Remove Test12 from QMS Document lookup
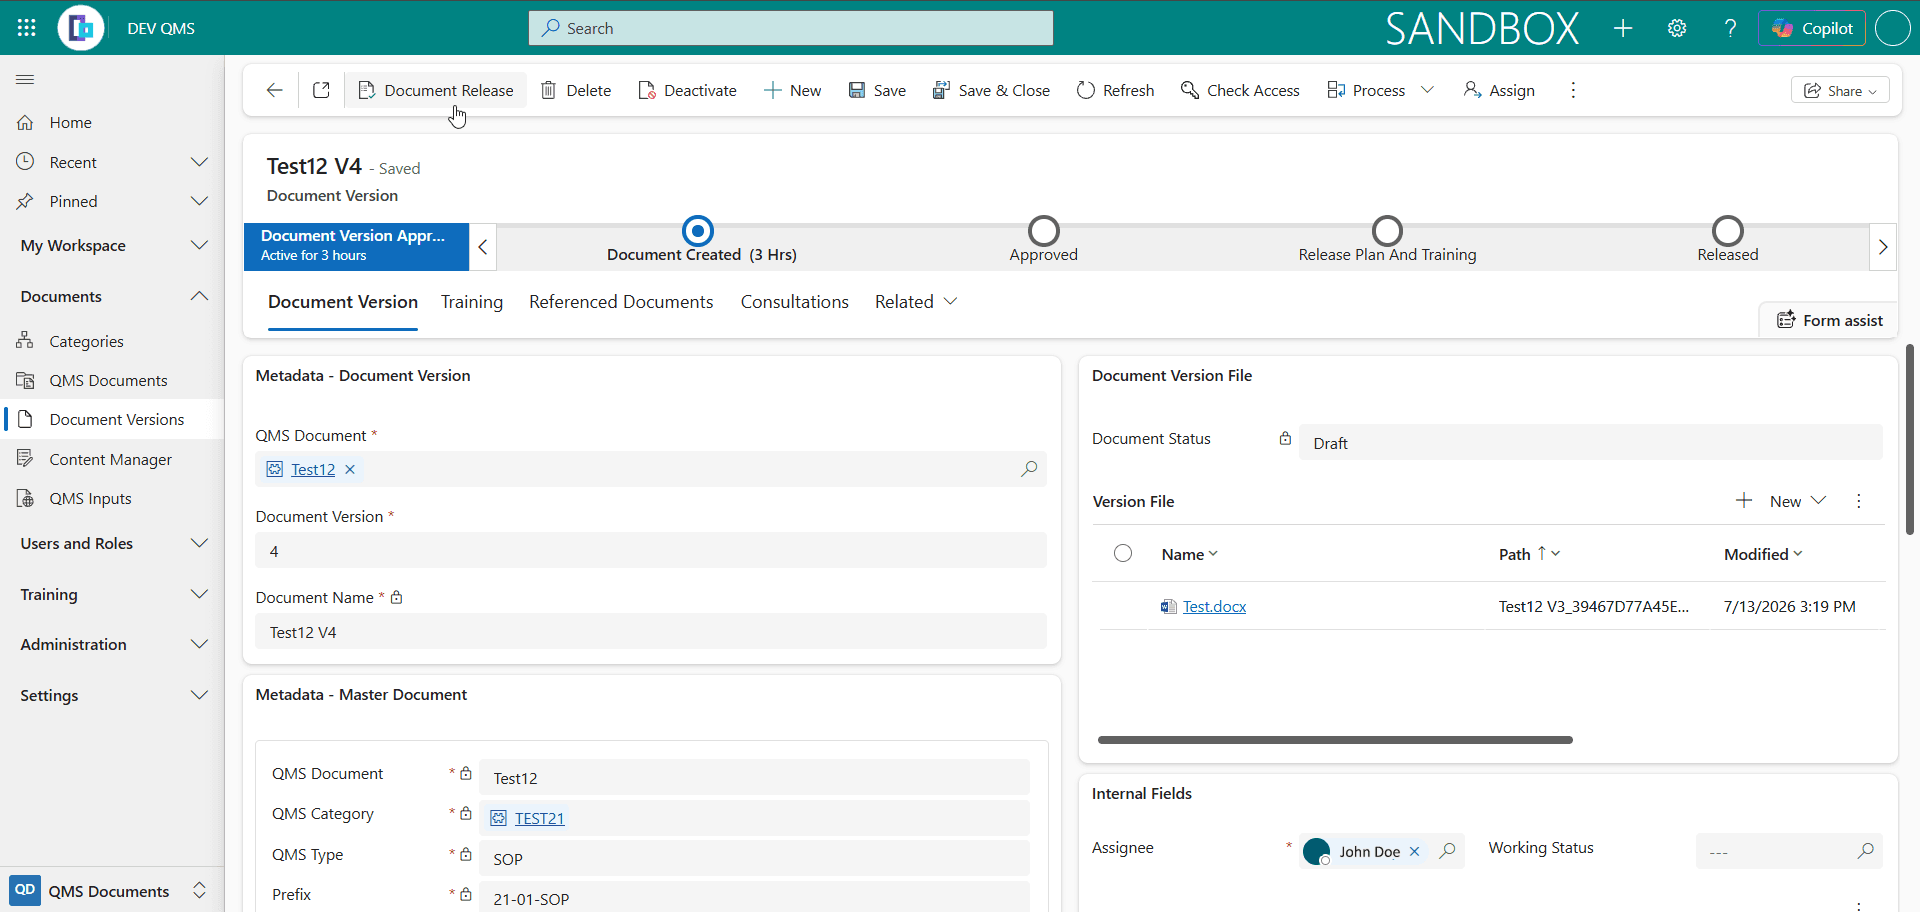The height and width of the screenshot is (912, 1920). point(350,469)
